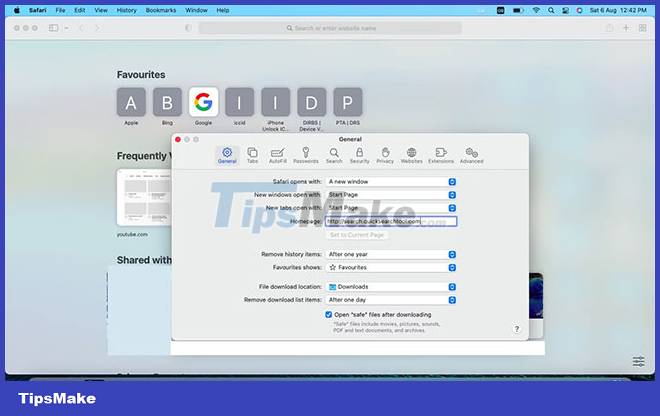This screenshot has height=416, width=660.
Task: Open the Safari menu
Action: click(37, 10)
